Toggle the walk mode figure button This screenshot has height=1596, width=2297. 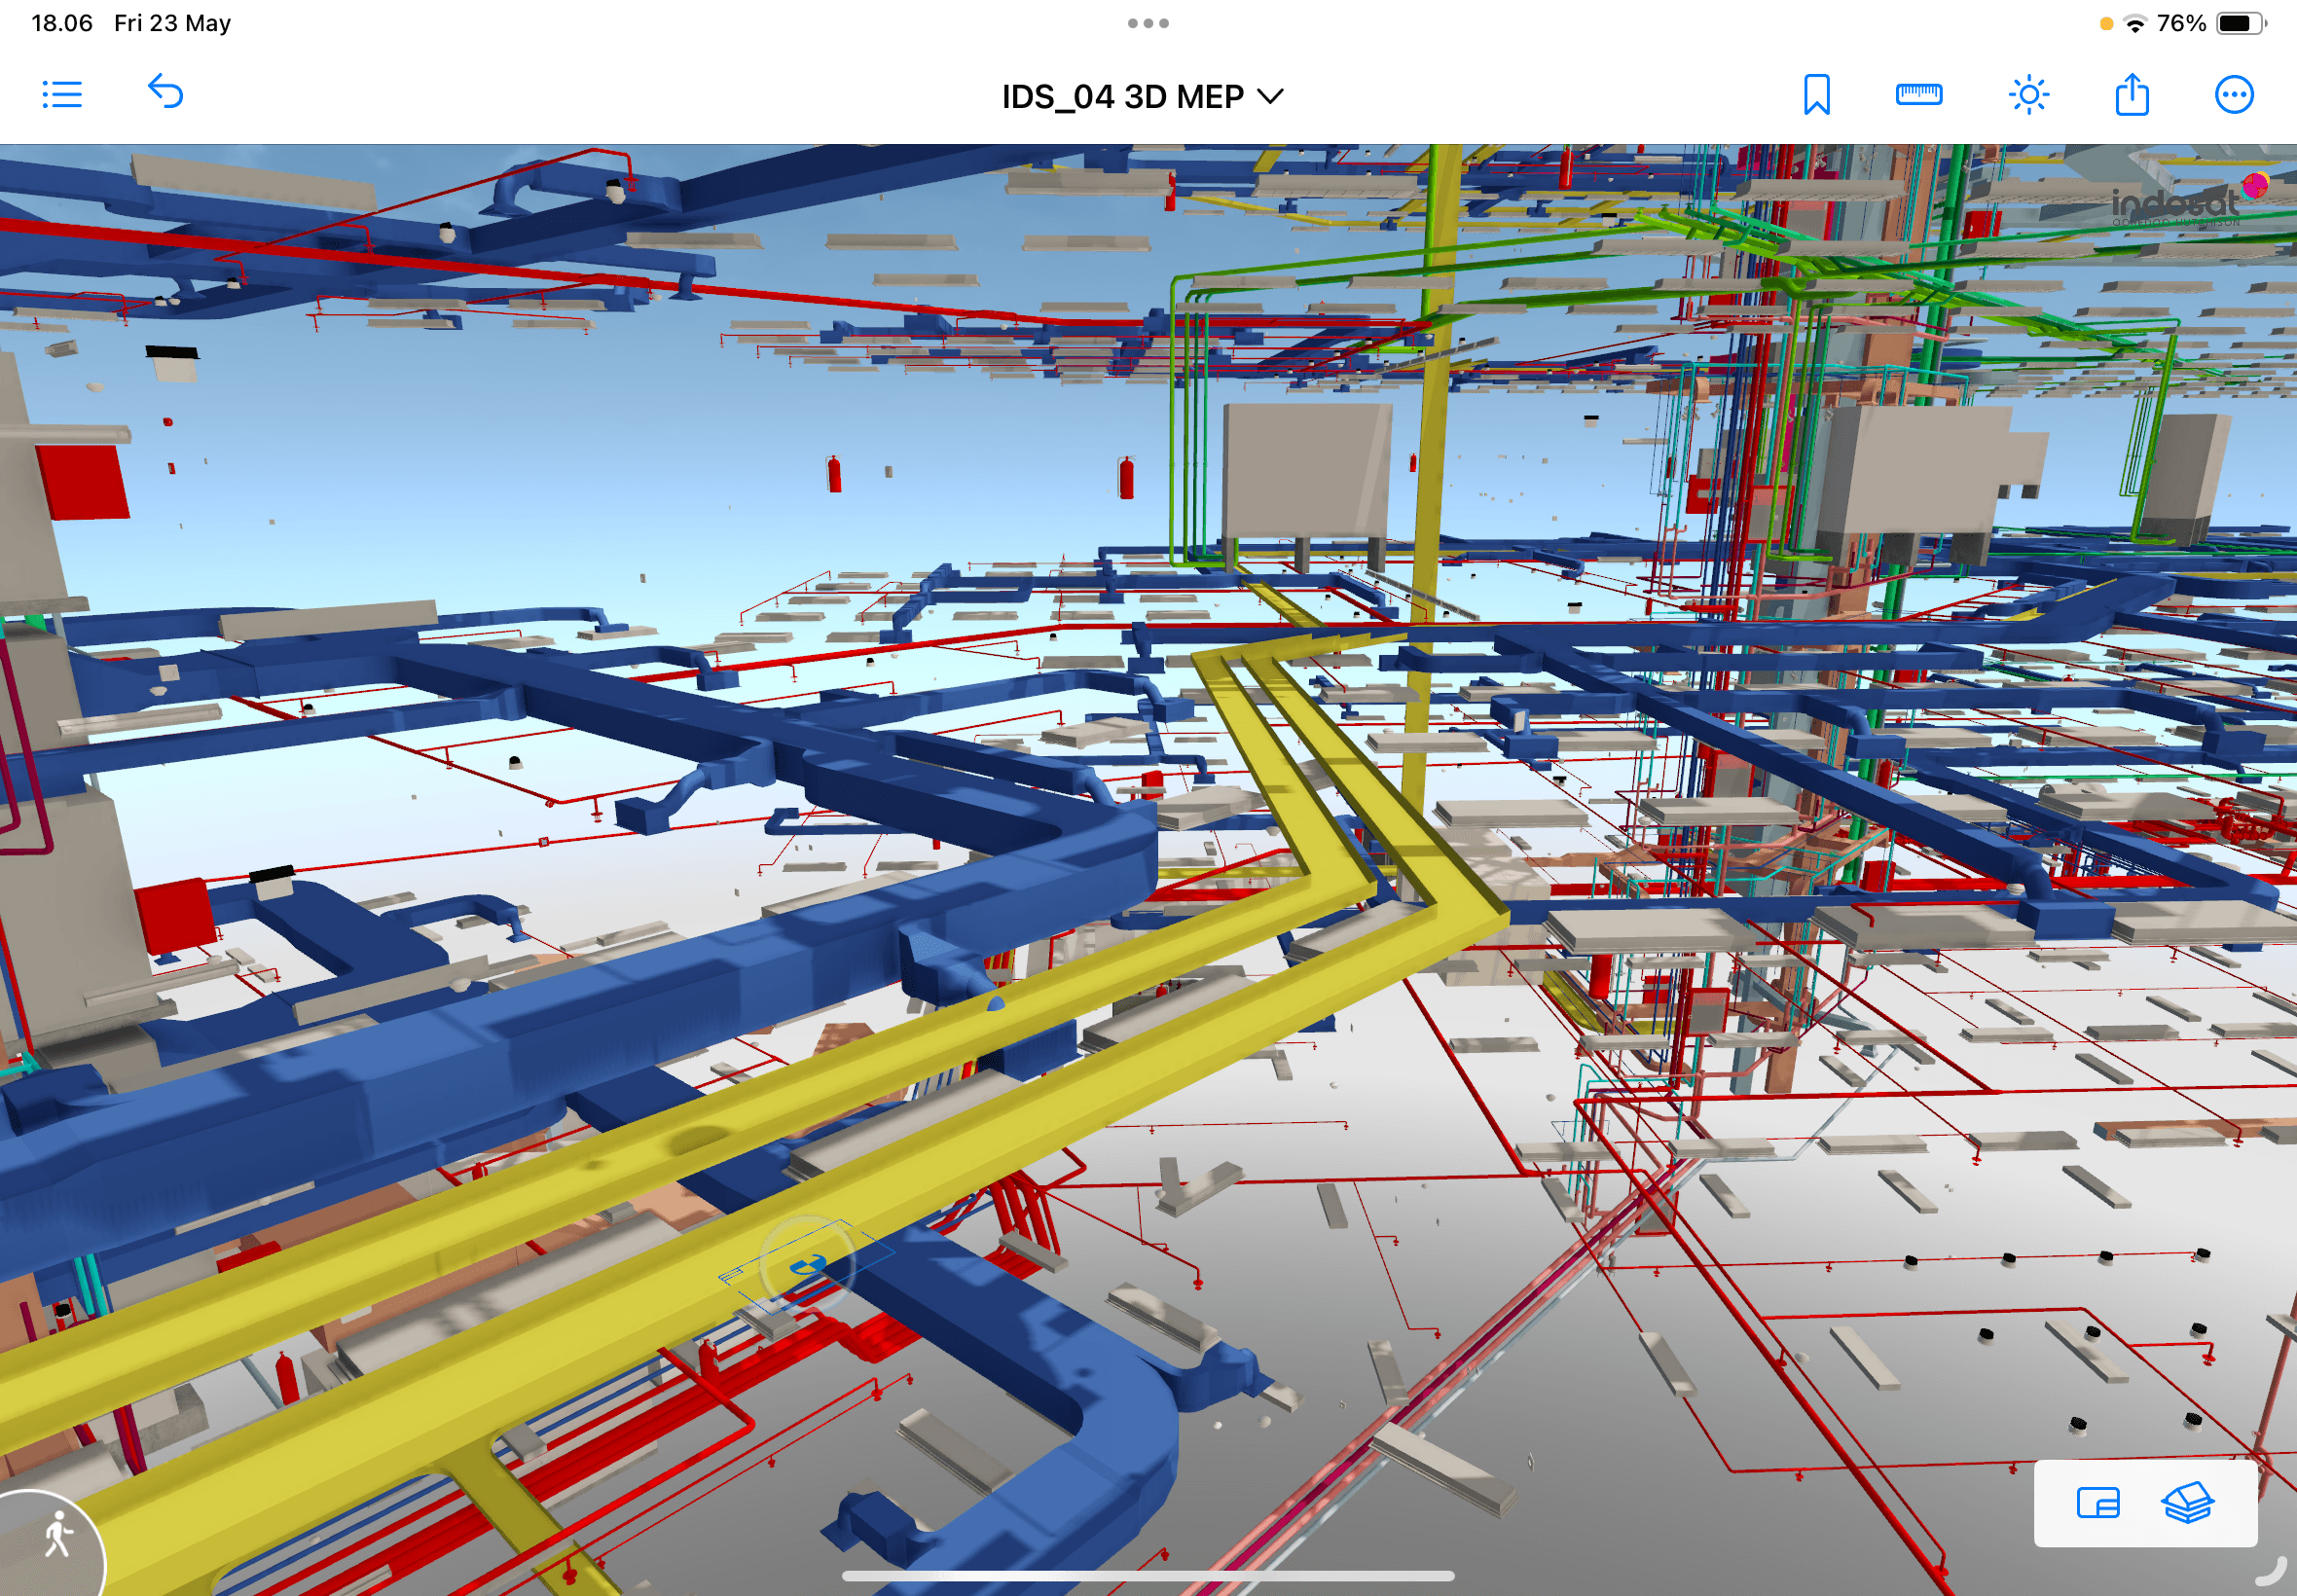[56, 1535]
